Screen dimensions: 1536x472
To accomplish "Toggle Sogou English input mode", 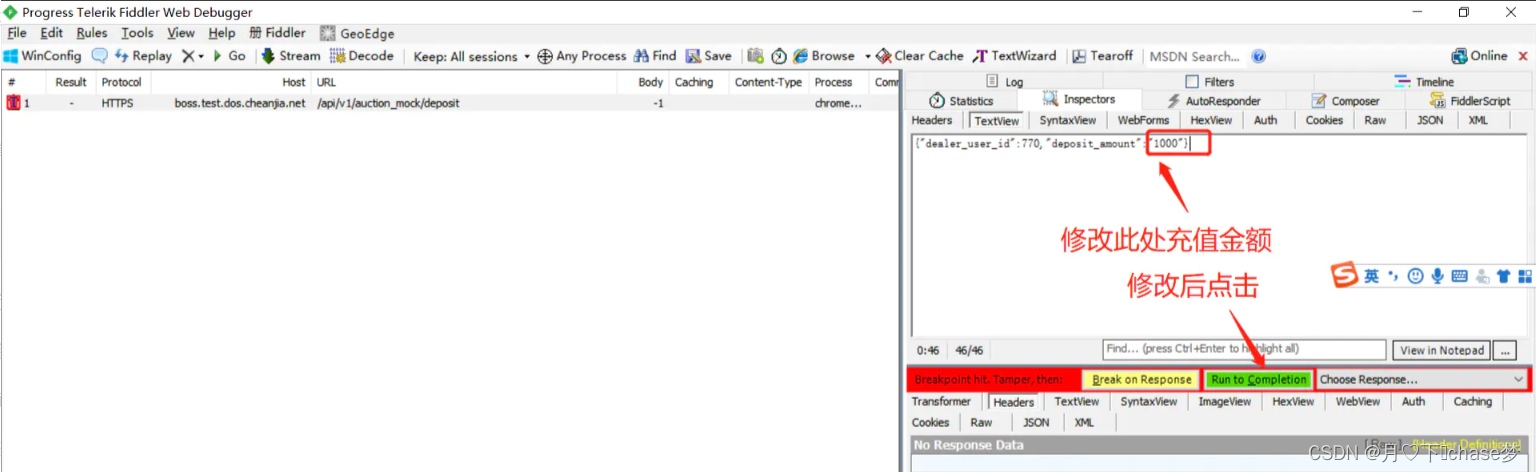I will 1371,276.
